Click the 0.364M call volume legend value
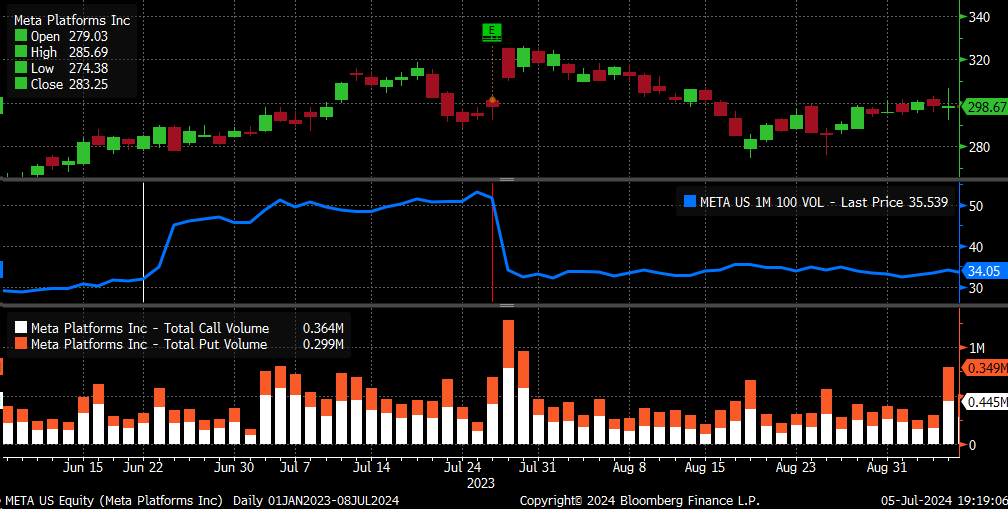Image resolution: width=1008 pixels, height=509 pixels. pyautogui.click(x=323, y=328)
